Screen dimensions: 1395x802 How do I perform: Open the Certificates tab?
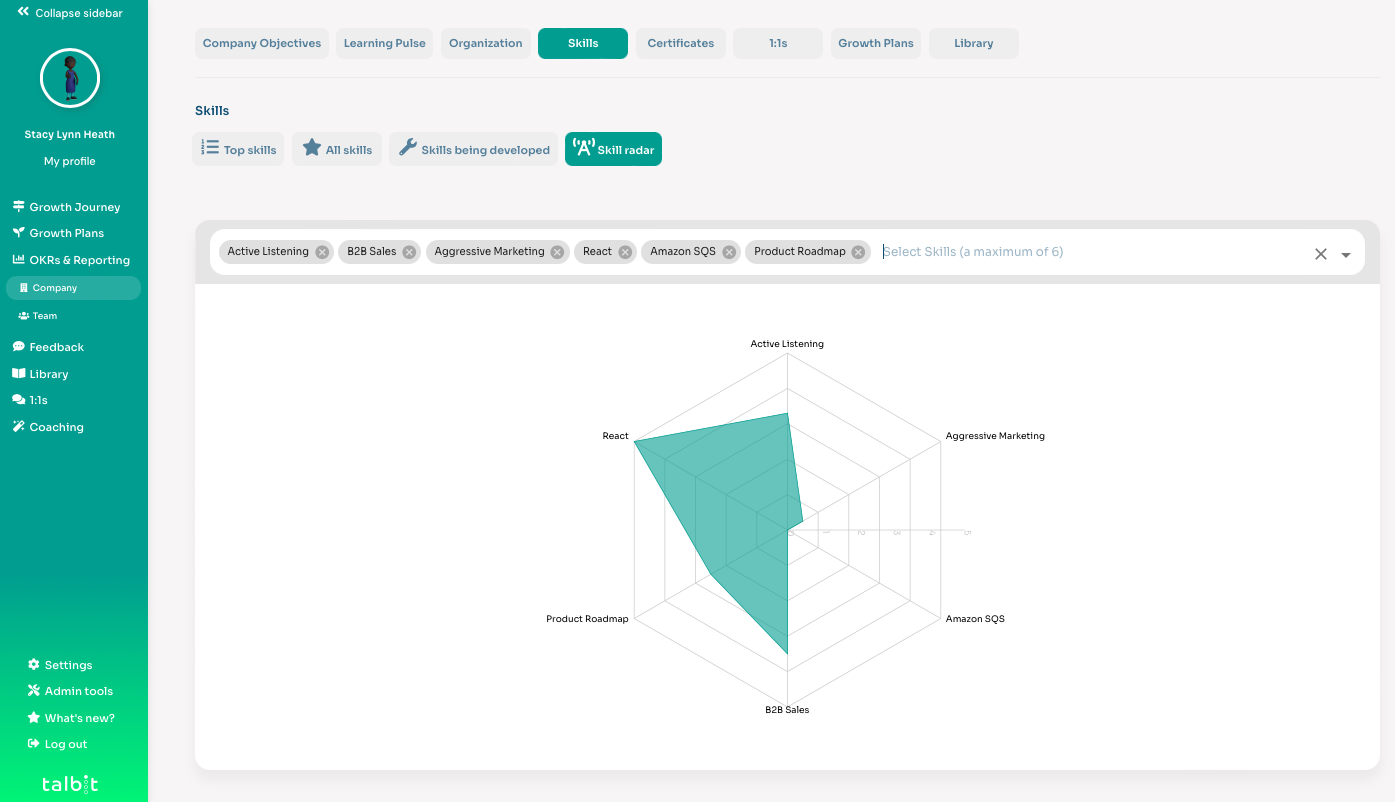(681, 43)
